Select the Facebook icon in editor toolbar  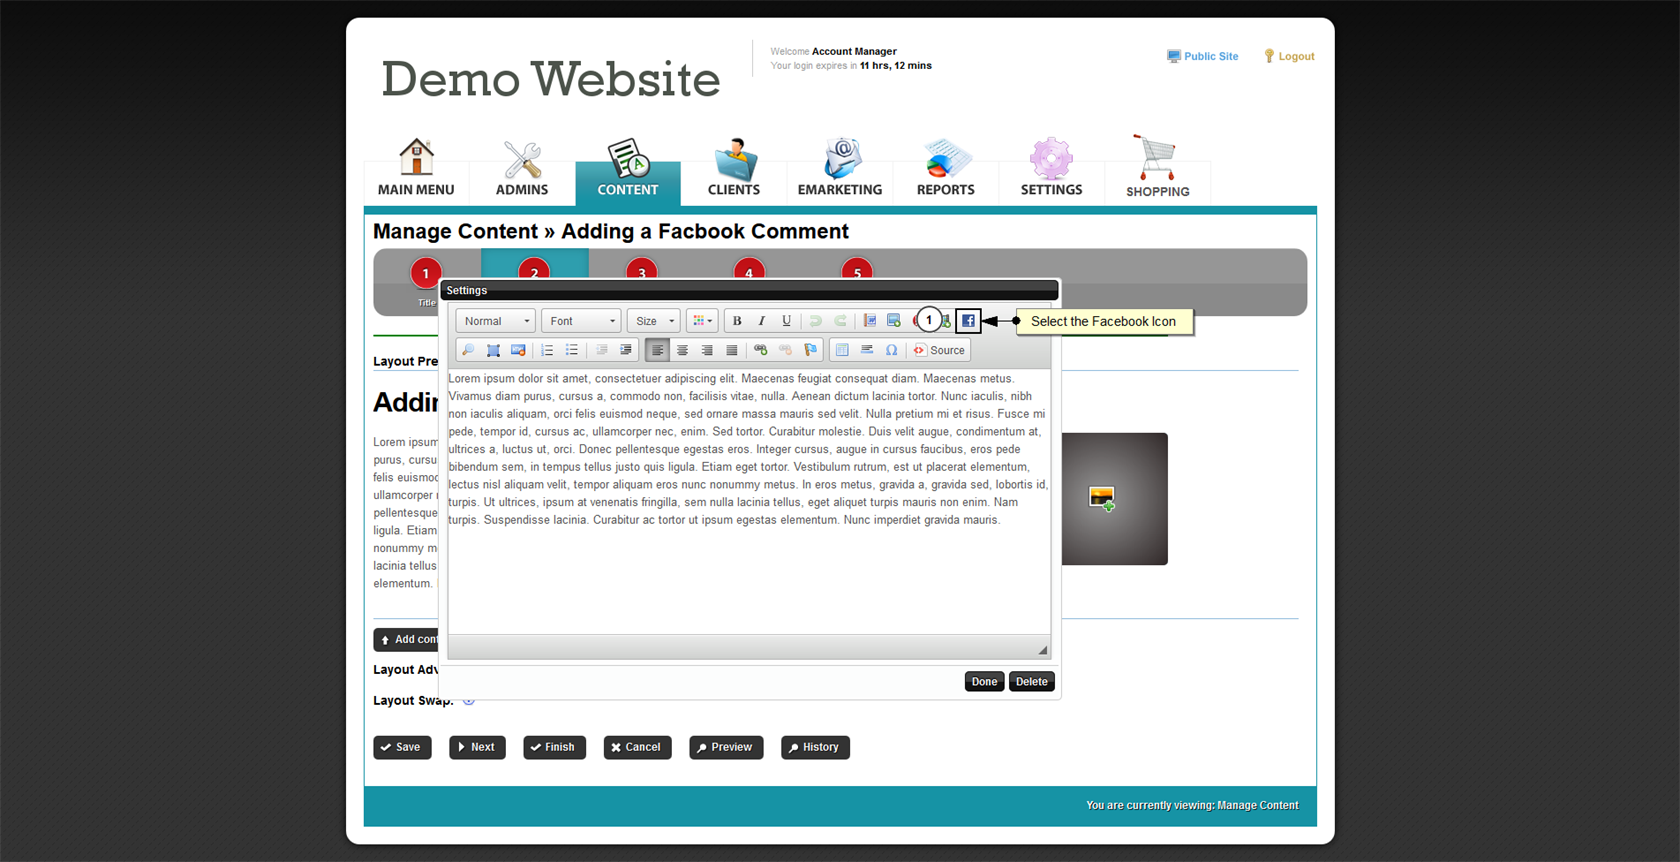(x=968, y=321)
